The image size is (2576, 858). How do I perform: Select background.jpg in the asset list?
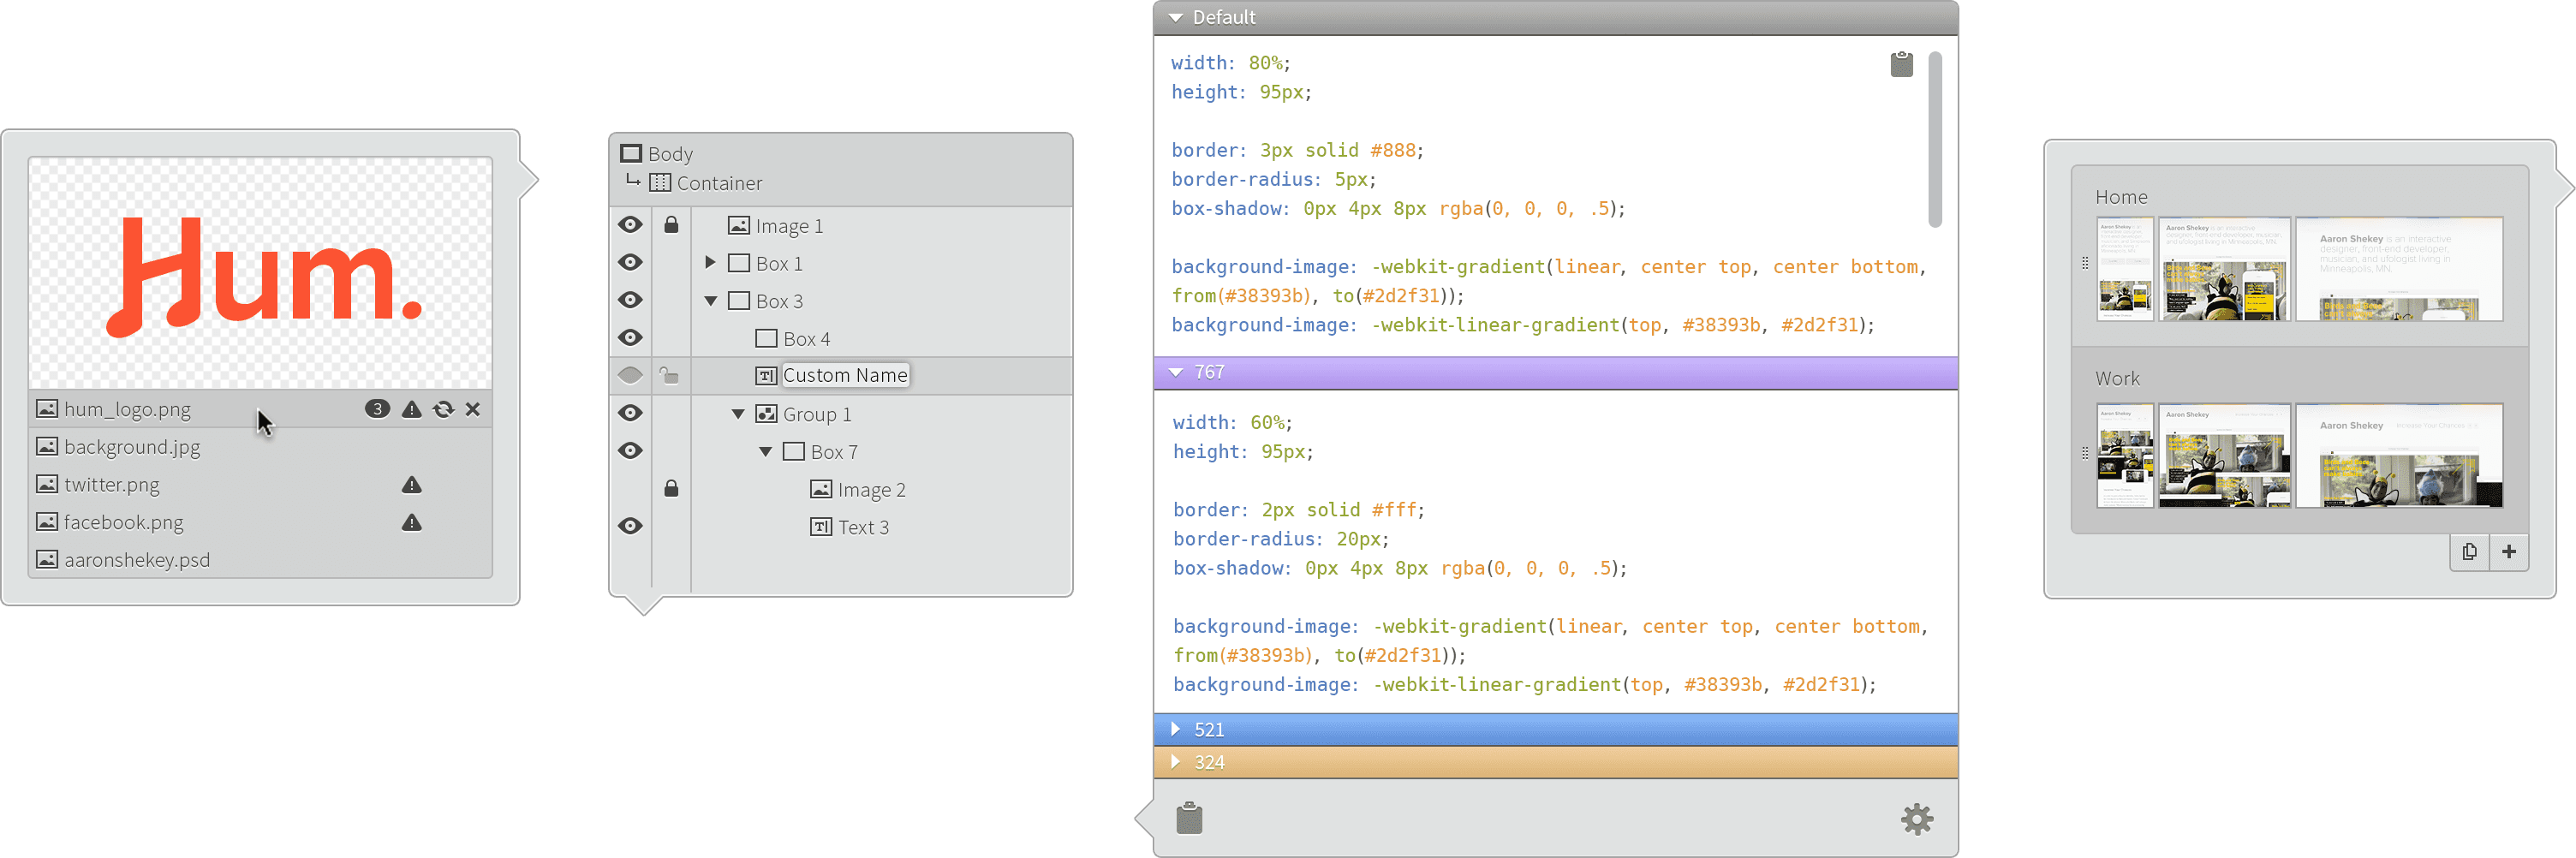coord(132,447)
